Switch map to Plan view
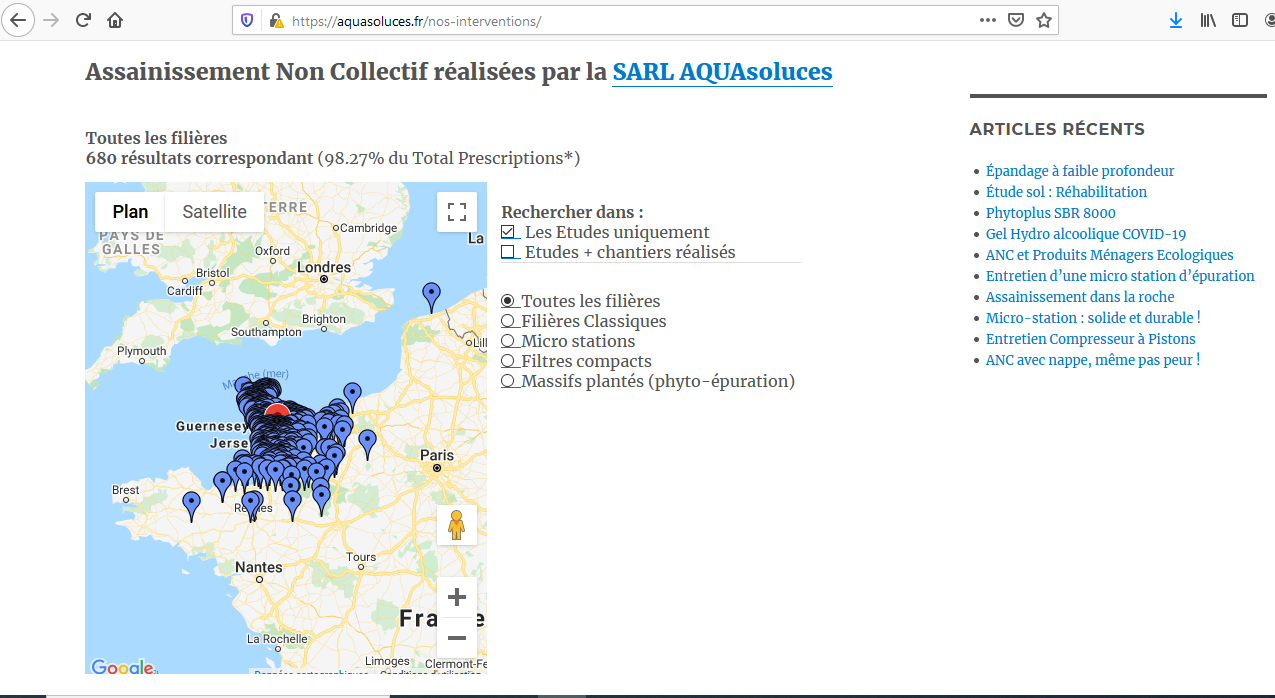1275x698 pixels. (130, 211)
